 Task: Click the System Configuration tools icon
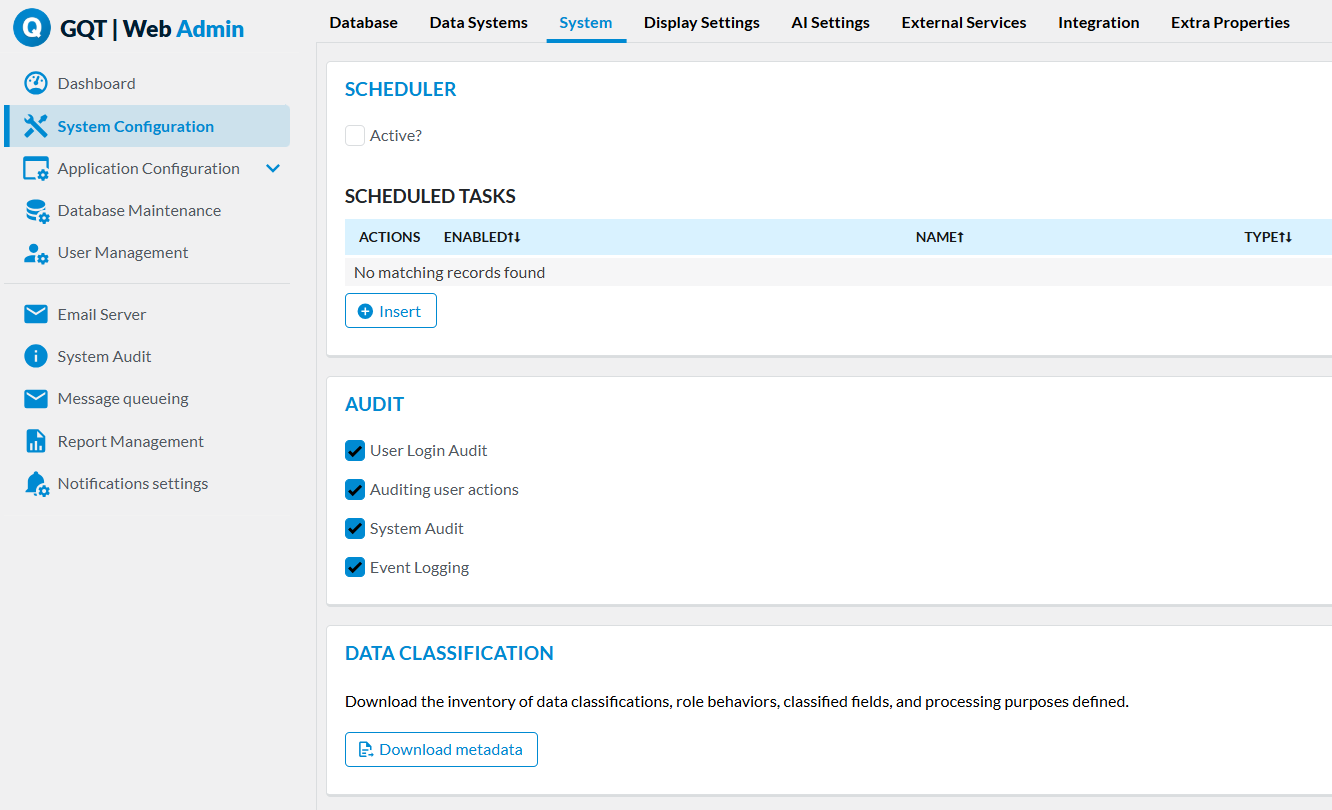(36, 126)
